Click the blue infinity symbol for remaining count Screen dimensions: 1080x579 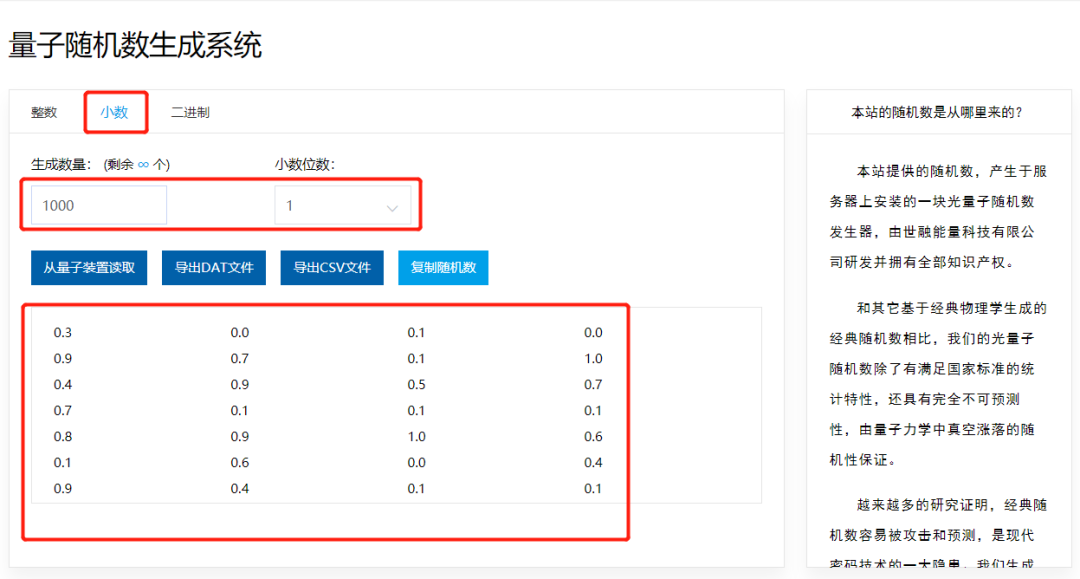143,164
